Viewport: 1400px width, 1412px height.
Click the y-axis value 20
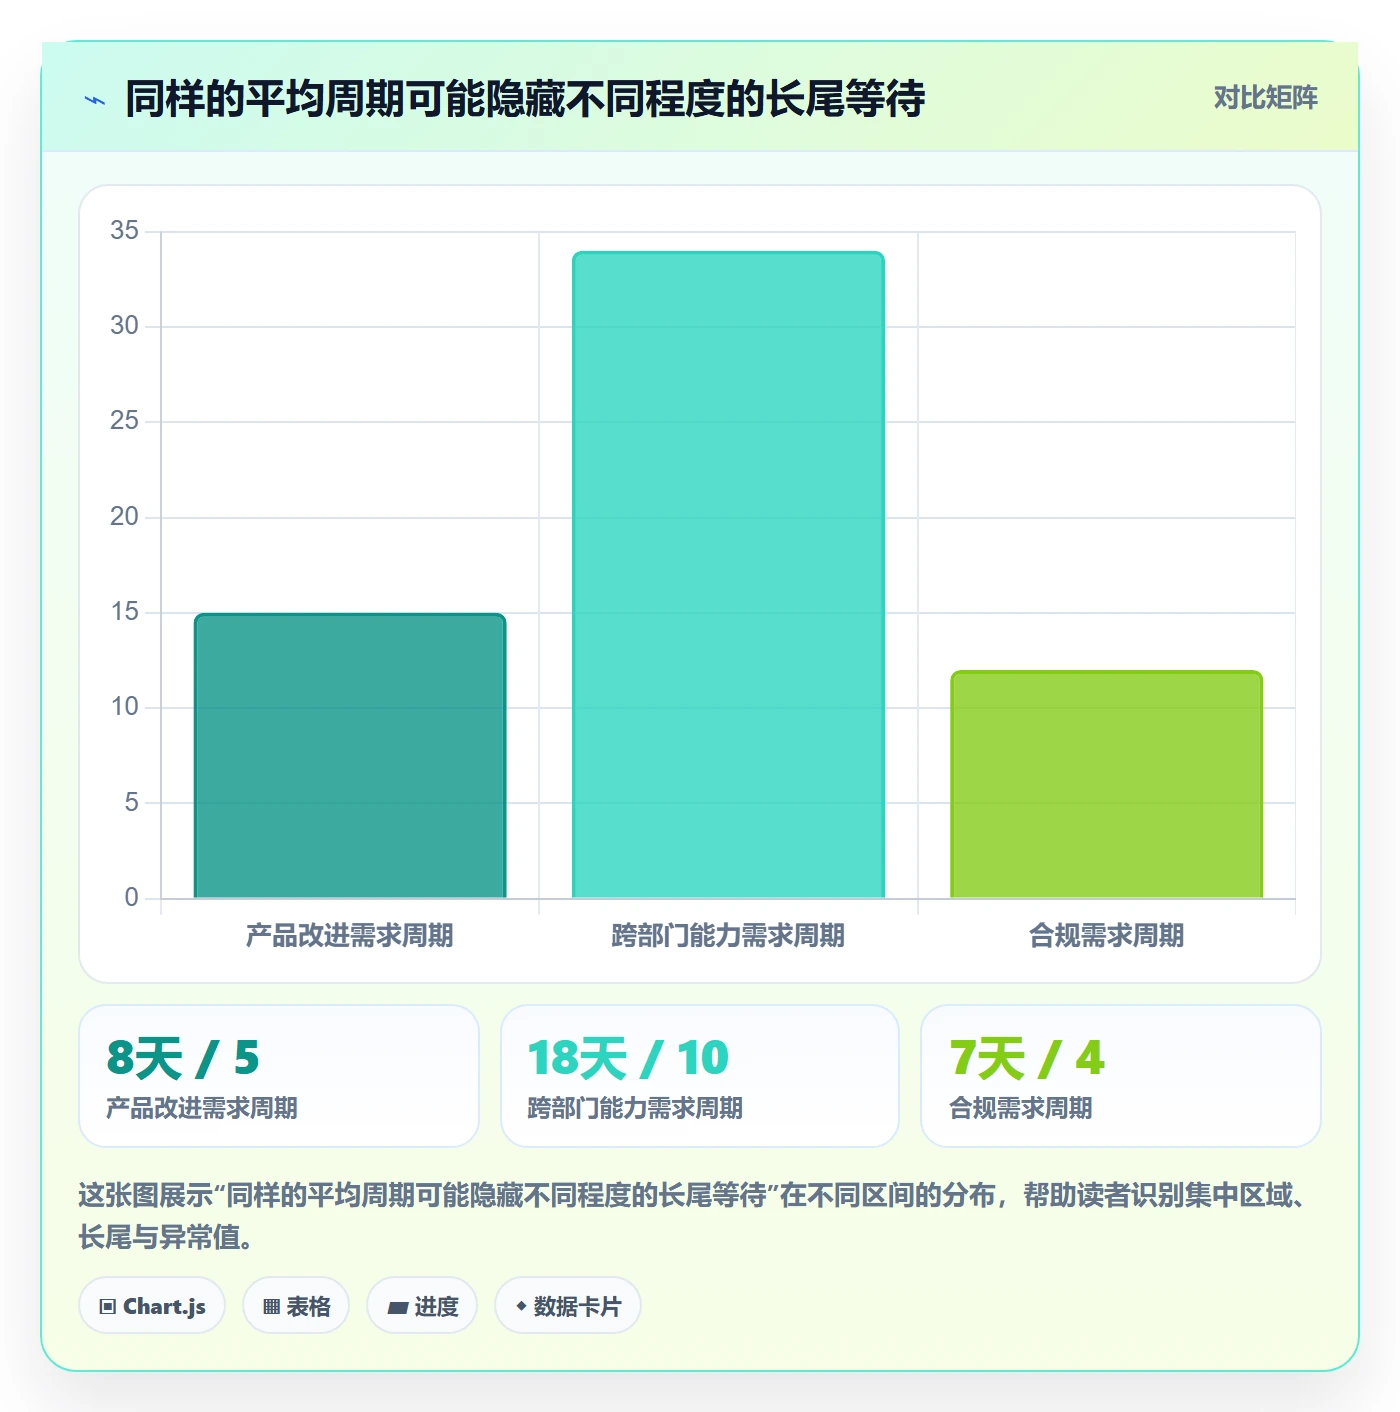[124, 517]
